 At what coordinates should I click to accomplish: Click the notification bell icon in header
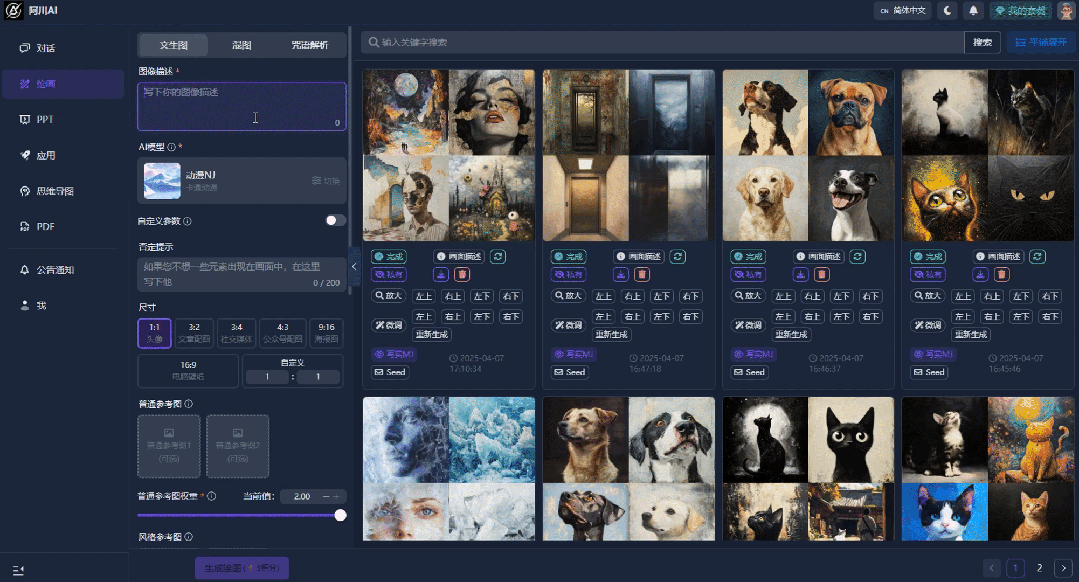tap(973, 11)
